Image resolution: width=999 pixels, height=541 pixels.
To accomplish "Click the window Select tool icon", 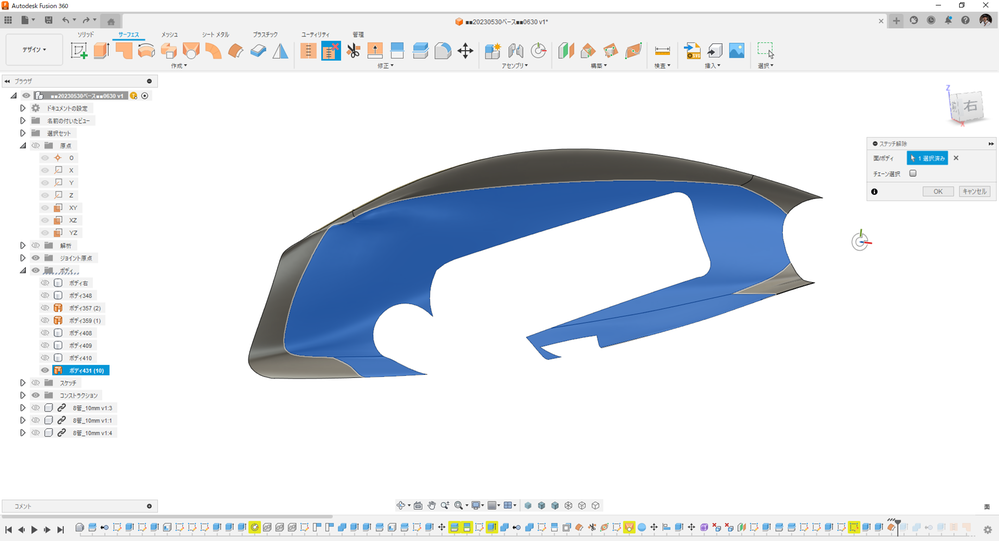I will pyautogui.click(x=765, y=51).
